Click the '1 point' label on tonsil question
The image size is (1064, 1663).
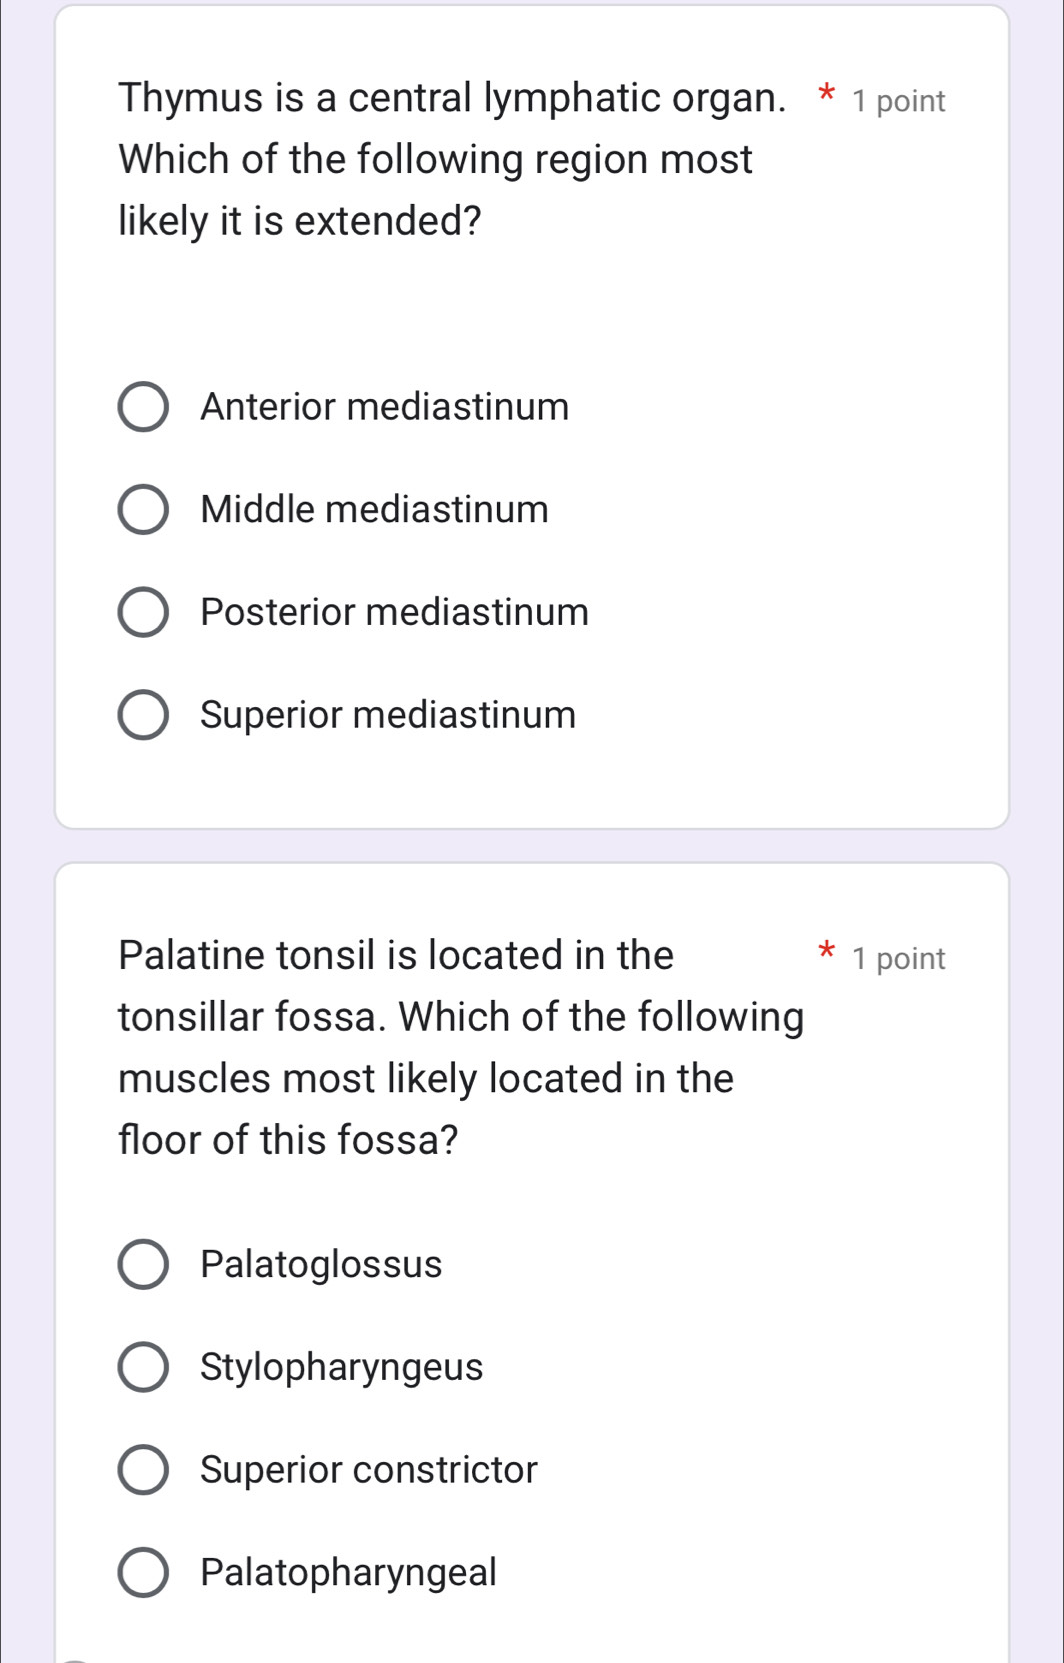[898, 959]
